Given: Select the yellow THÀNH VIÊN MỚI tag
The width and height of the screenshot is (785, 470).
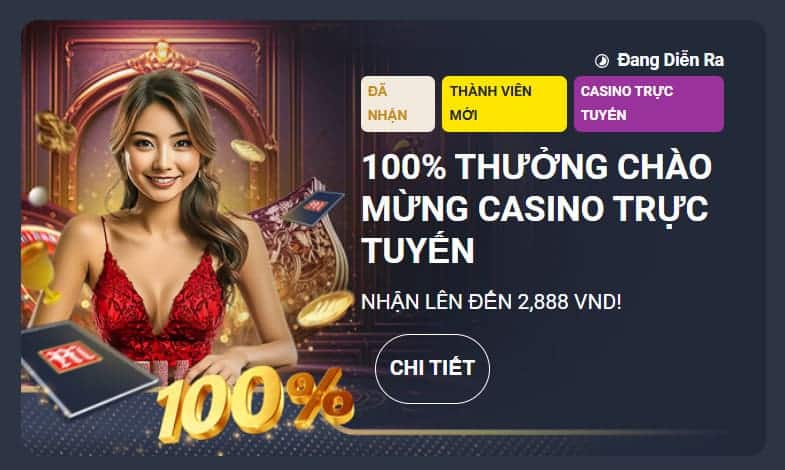Looking at the screenshot, I should pyautogui.click(x=504, y=104).
